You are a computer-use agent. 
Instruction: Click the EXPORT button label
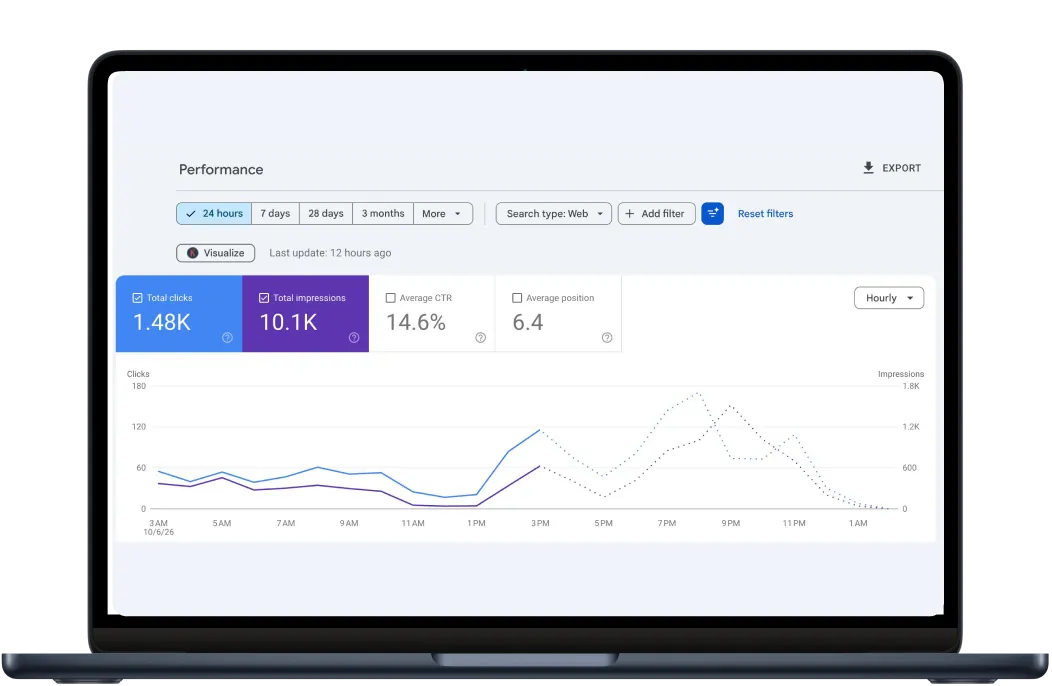tap(902, 168)
